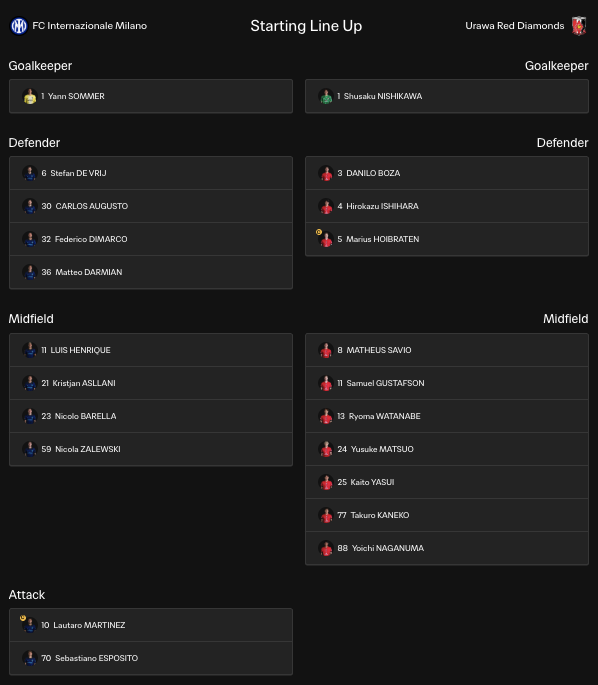The width and height of the screenshot is (598, 685).
Task: Open Shusaku NISHIKAWA's player avatar
Action: coord(326,96)
